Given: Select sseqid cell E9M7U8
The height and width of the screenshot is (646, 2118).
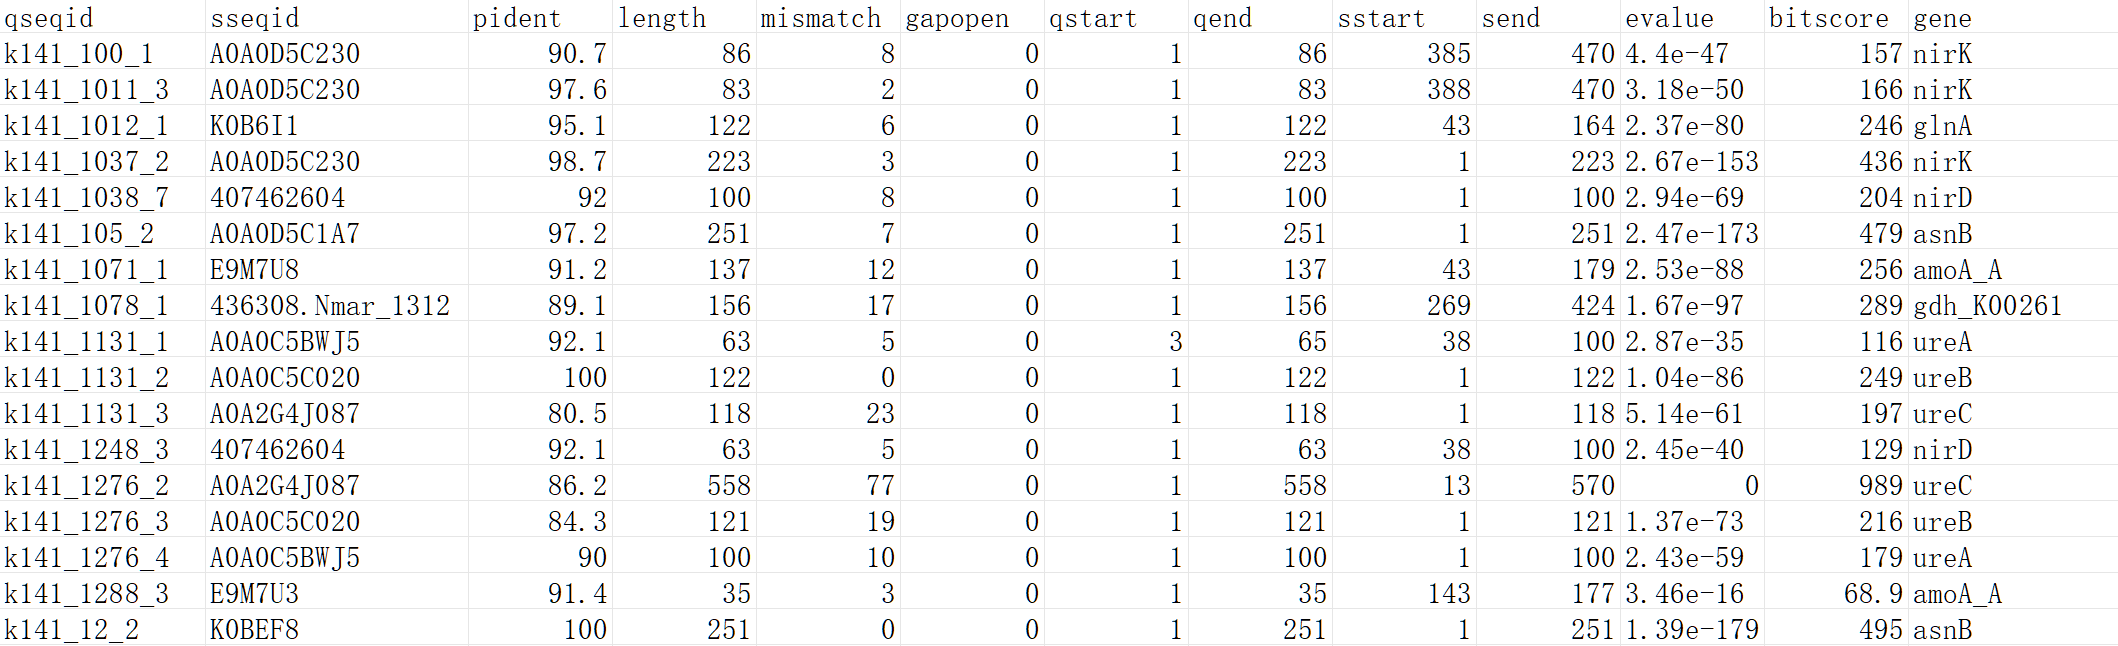Looking at the screenshot, I should [x=337, y=269].
